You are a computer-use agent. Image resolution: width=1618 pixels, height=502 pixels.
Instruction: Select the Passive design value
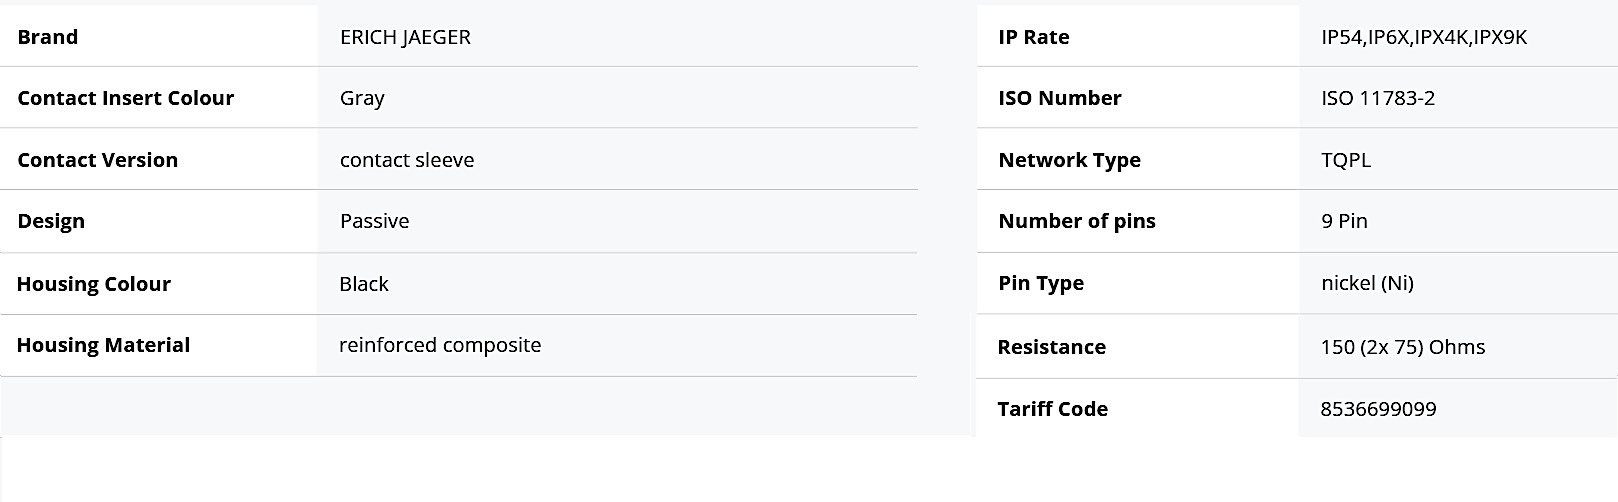point(374,221)
